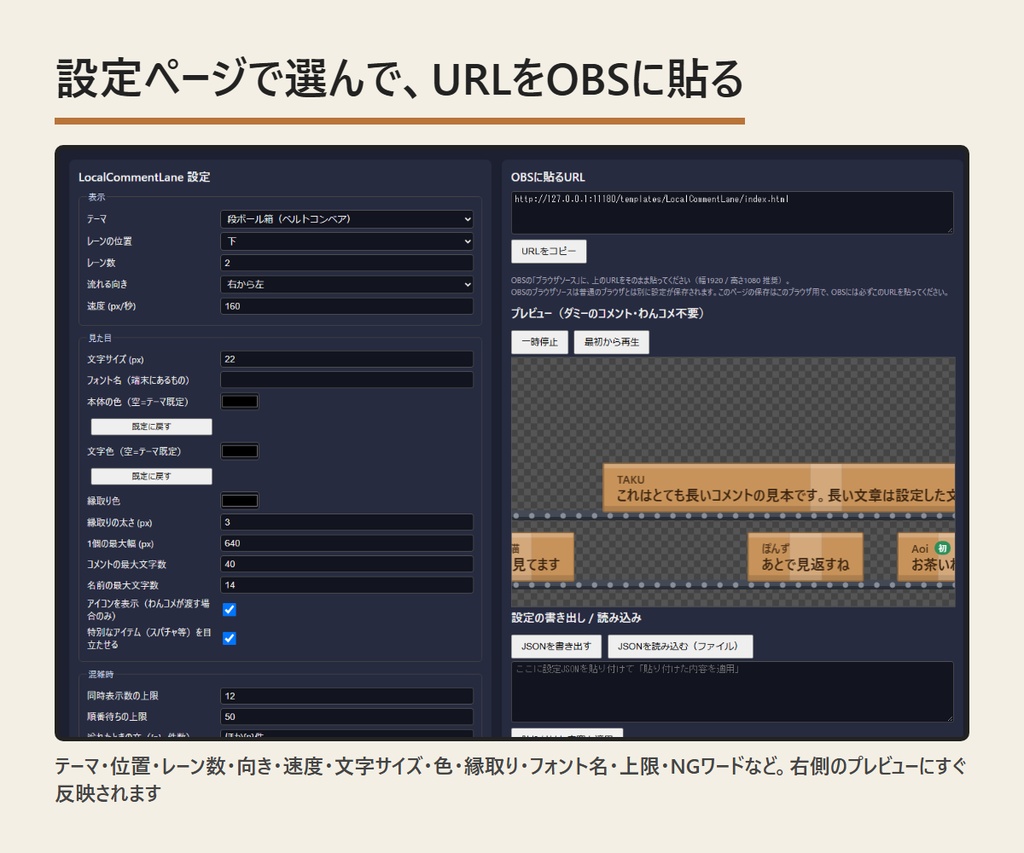Image resolution: width=1024 pixels, height=853 pixels.
Task: Click the 設定の書き出し / 読み込み heading
Action: click(x=576, y=617)
